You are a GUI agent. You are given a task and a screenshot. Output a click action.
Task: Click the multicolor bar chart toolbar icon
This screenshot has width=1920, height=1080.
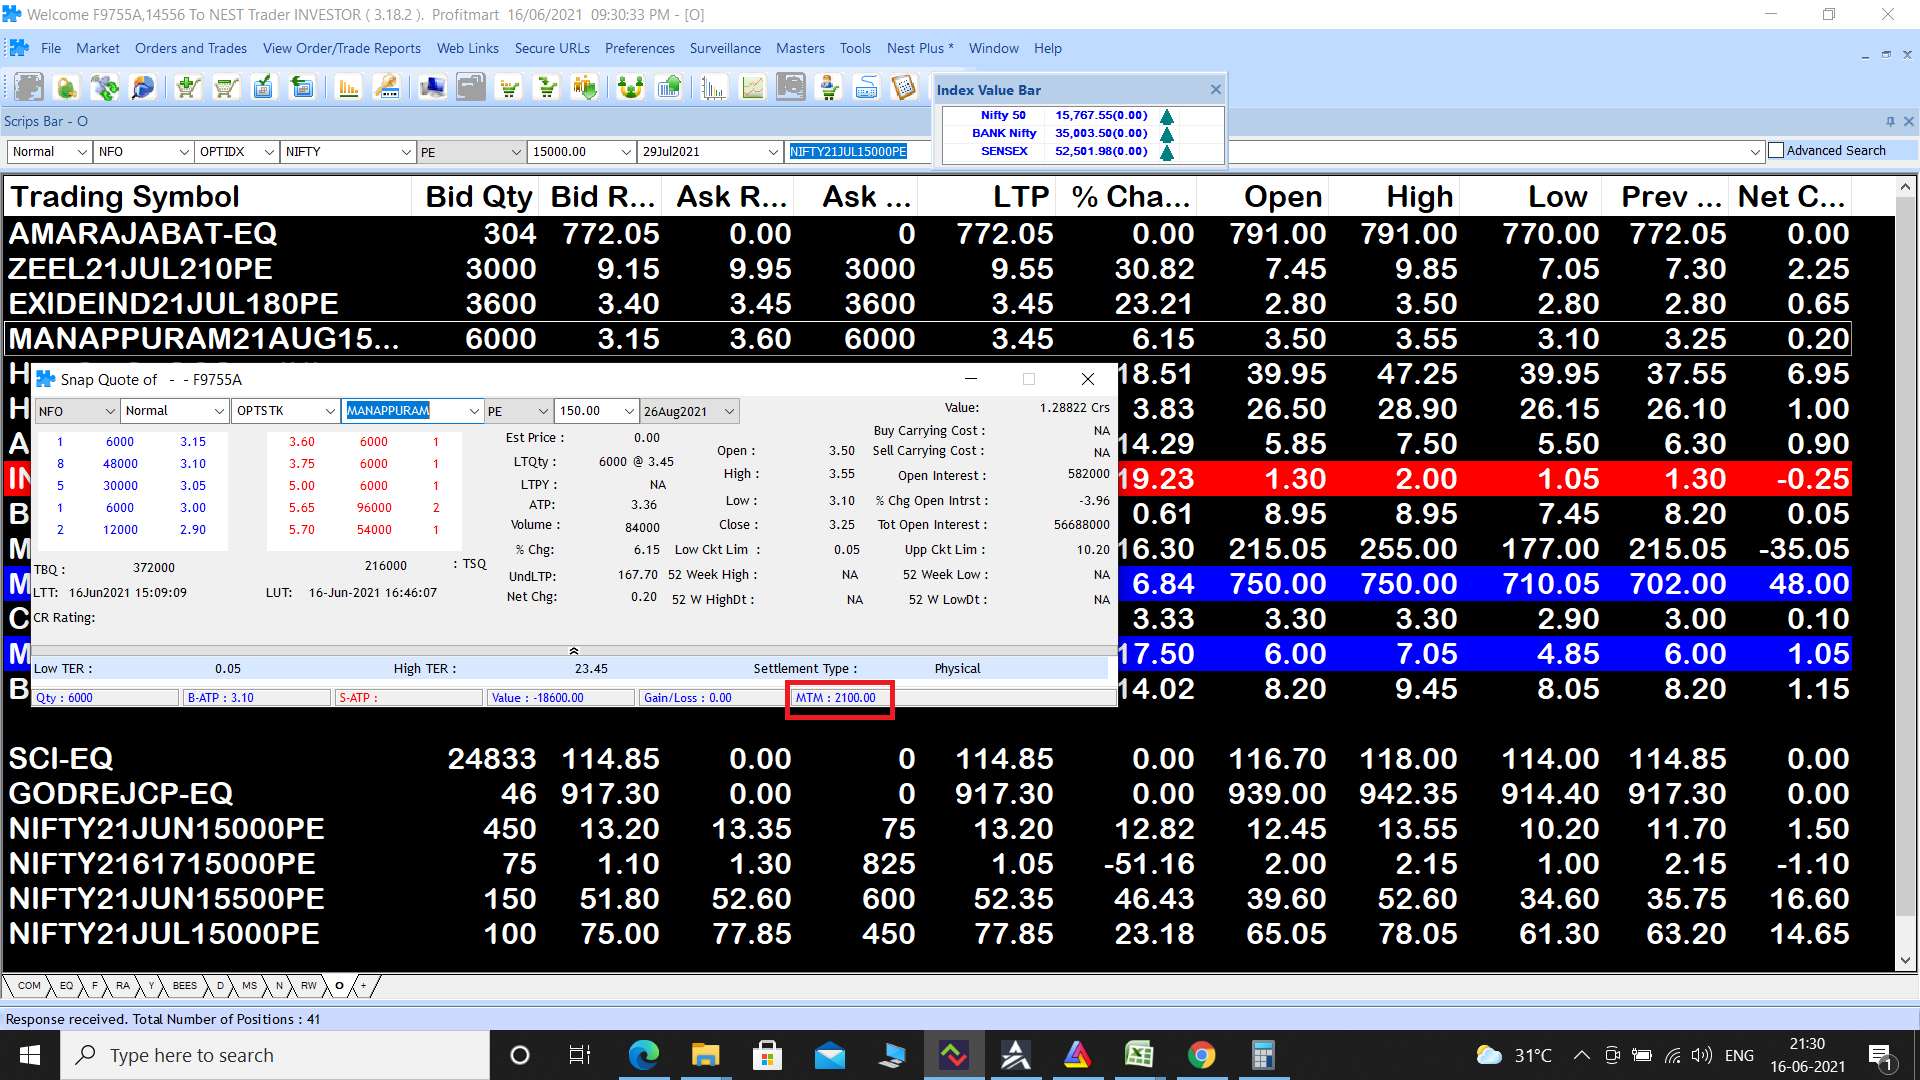pyautogui.click(x=713, y=88)
